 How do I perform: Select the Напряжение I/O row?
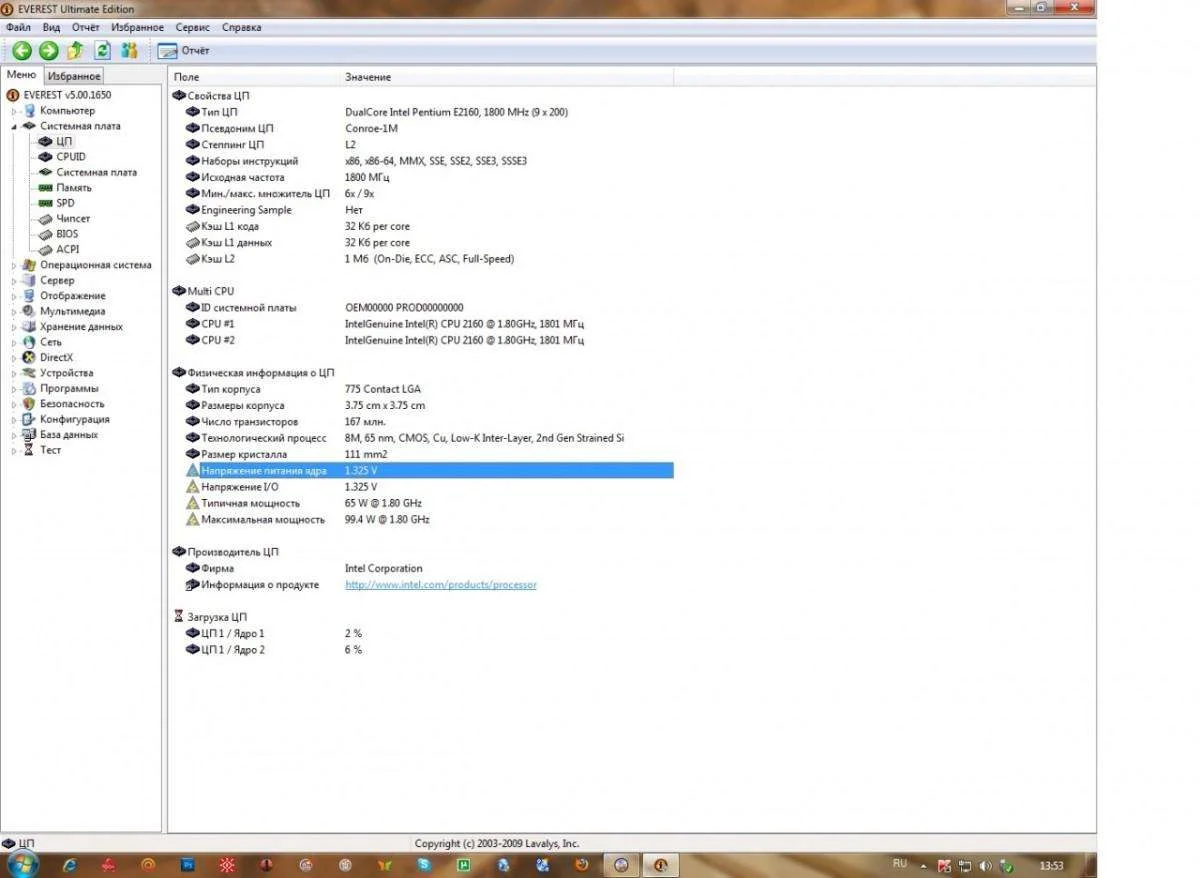tap(428, 487)
